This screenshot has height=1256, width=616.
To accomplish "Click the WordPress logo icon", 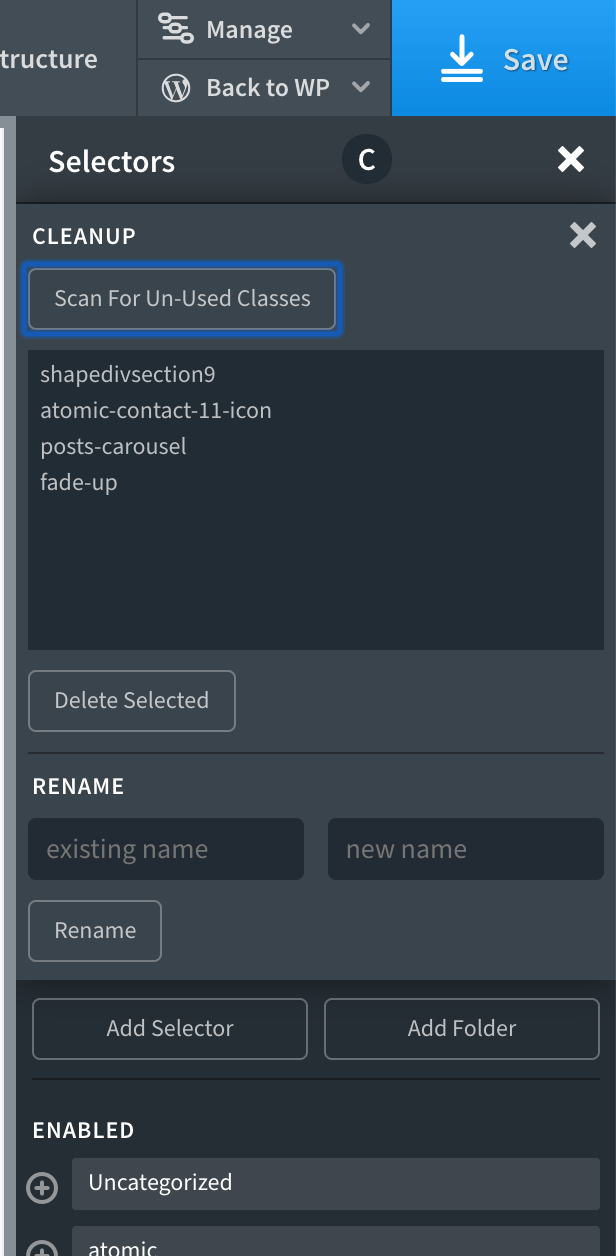I will (x=175, y=88).
